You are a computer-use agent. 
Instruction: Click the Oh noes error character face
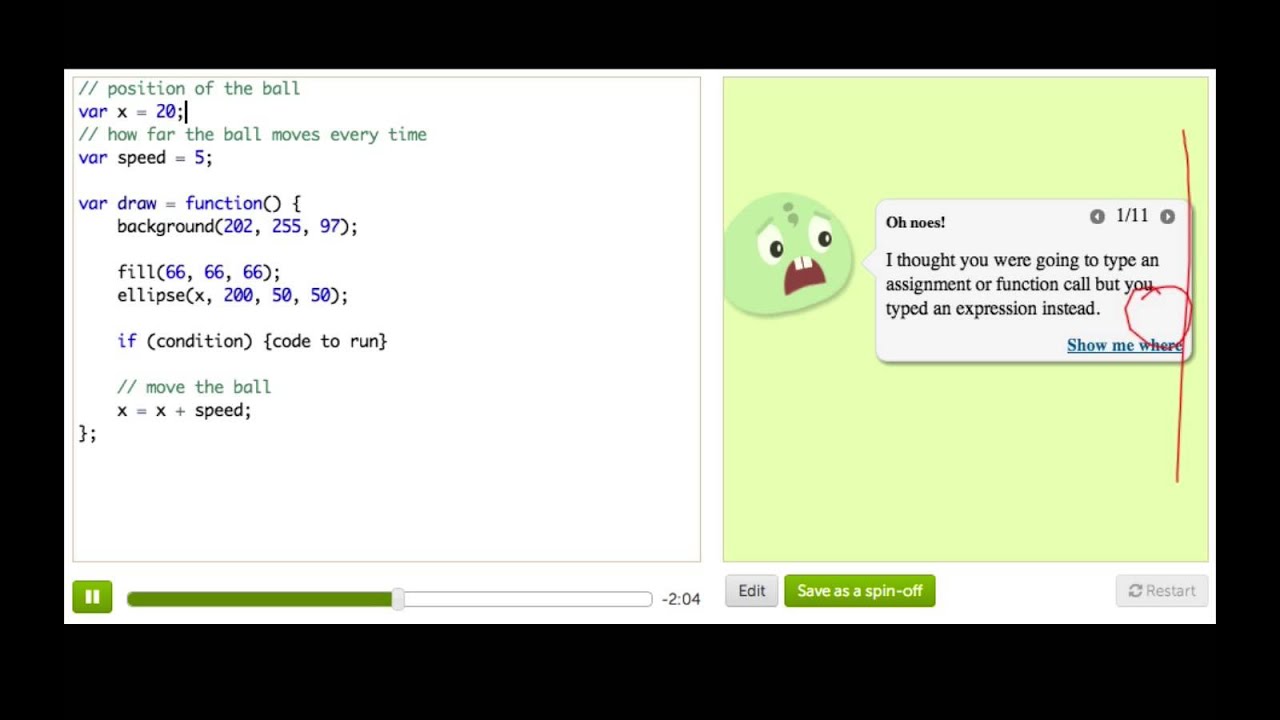tap(788, 255)
